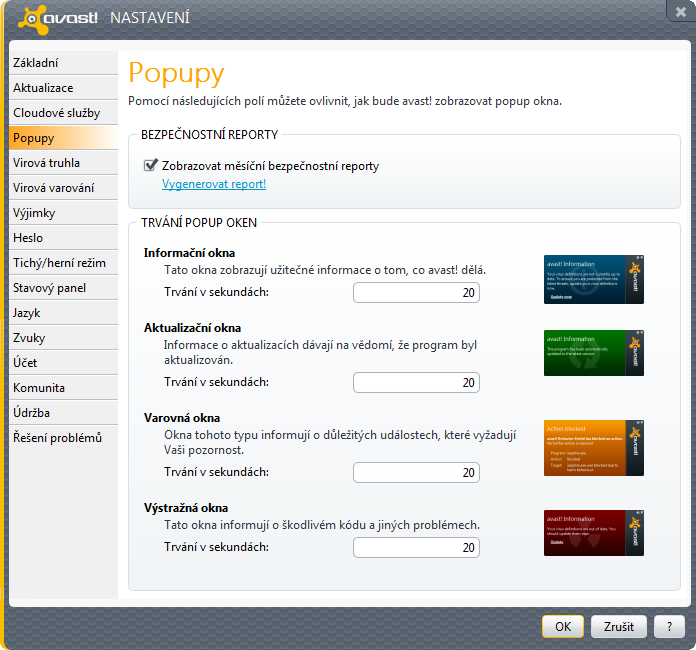Switch to Tichý/herní režim settings
Screen dimensions: 696x650
click(x=63, y=263)
